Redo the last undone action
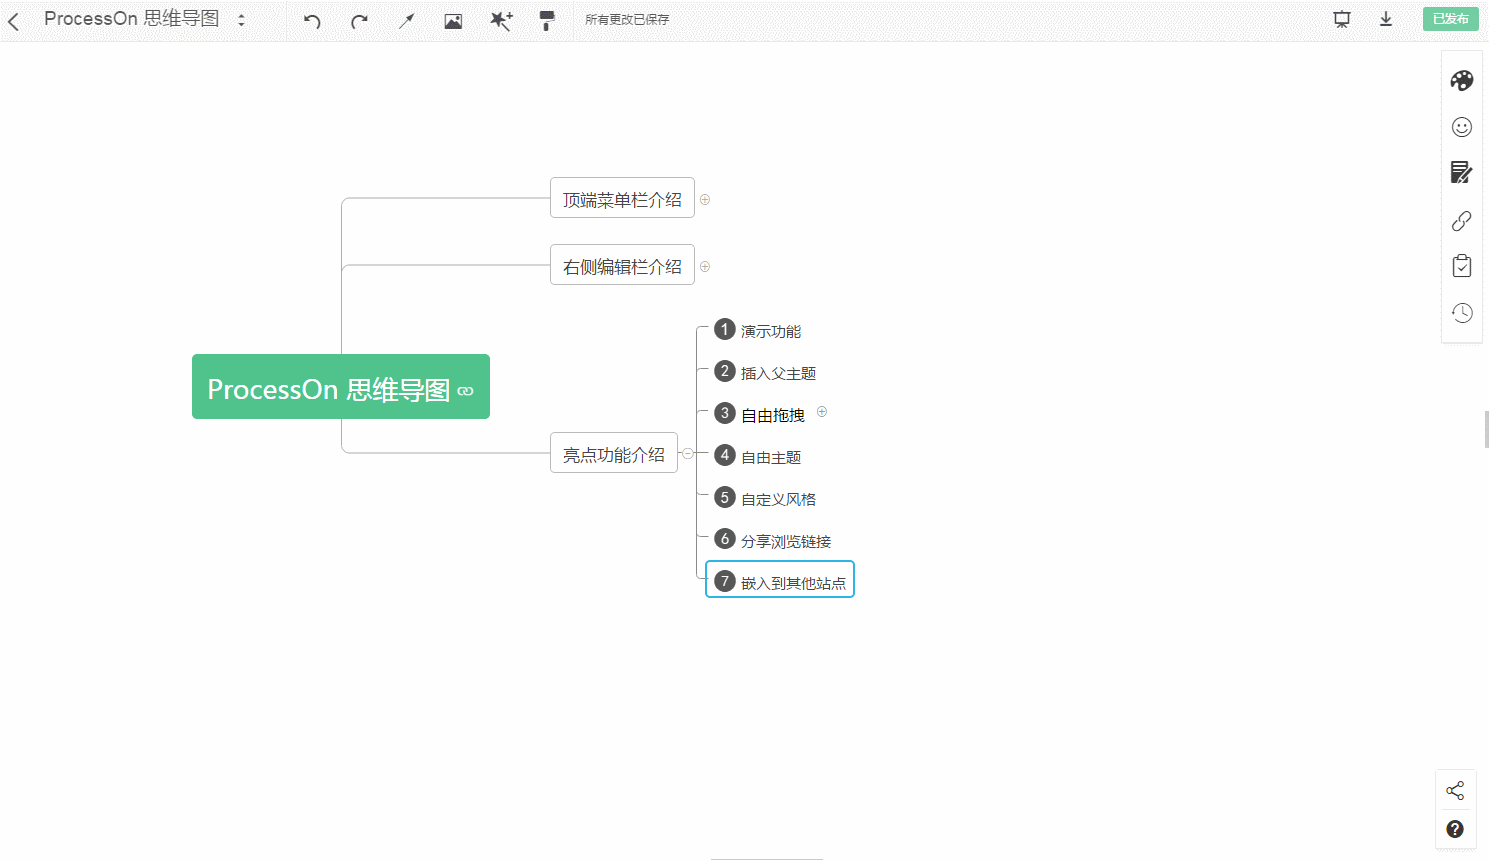 [x=358, y=20]
